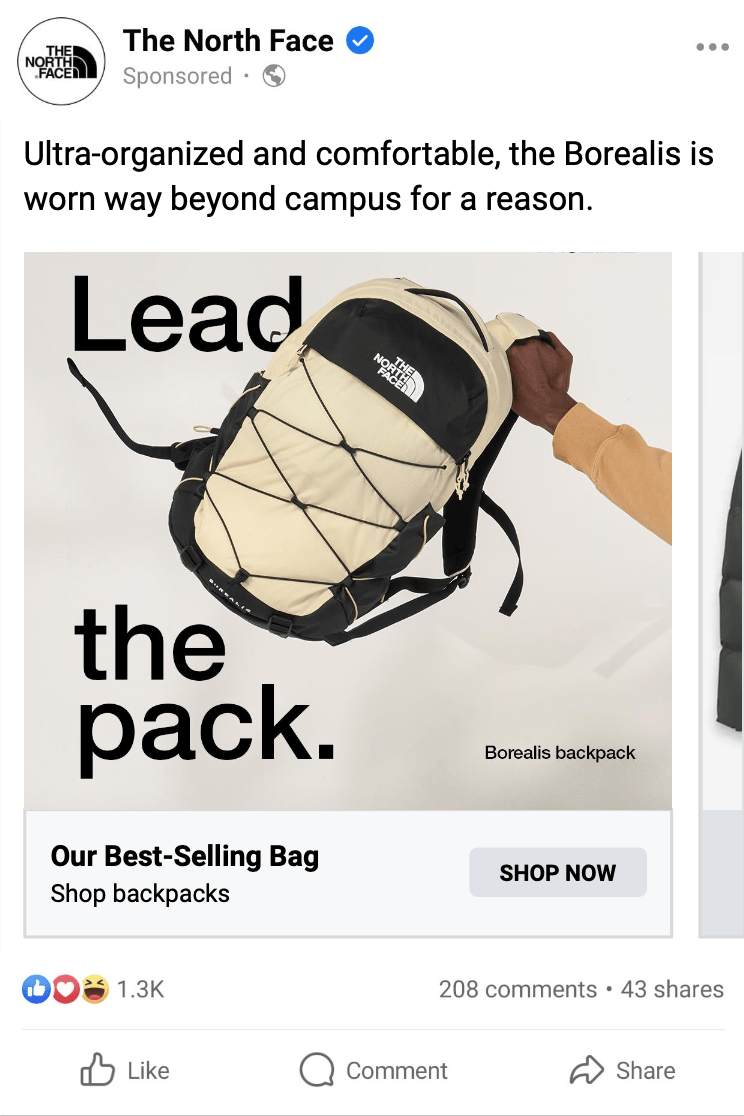
Task: Click the public globe audience icon
Action: [x=274, y=75]
